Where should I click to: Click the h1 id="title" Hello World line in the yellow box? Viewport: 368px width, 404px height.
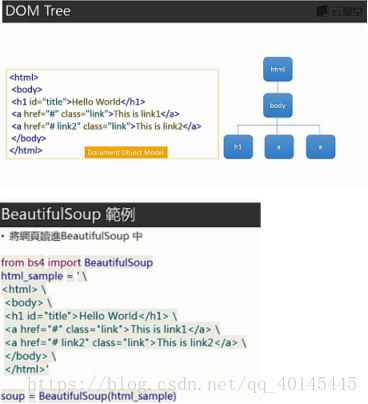point(78,102)
